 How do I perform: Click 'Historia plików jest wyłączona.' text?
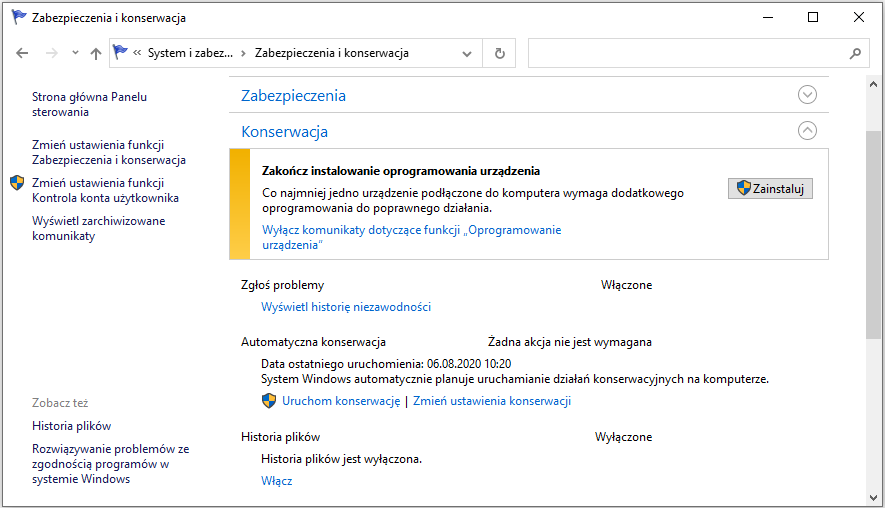pyautogui.click(x=341, y=459)
